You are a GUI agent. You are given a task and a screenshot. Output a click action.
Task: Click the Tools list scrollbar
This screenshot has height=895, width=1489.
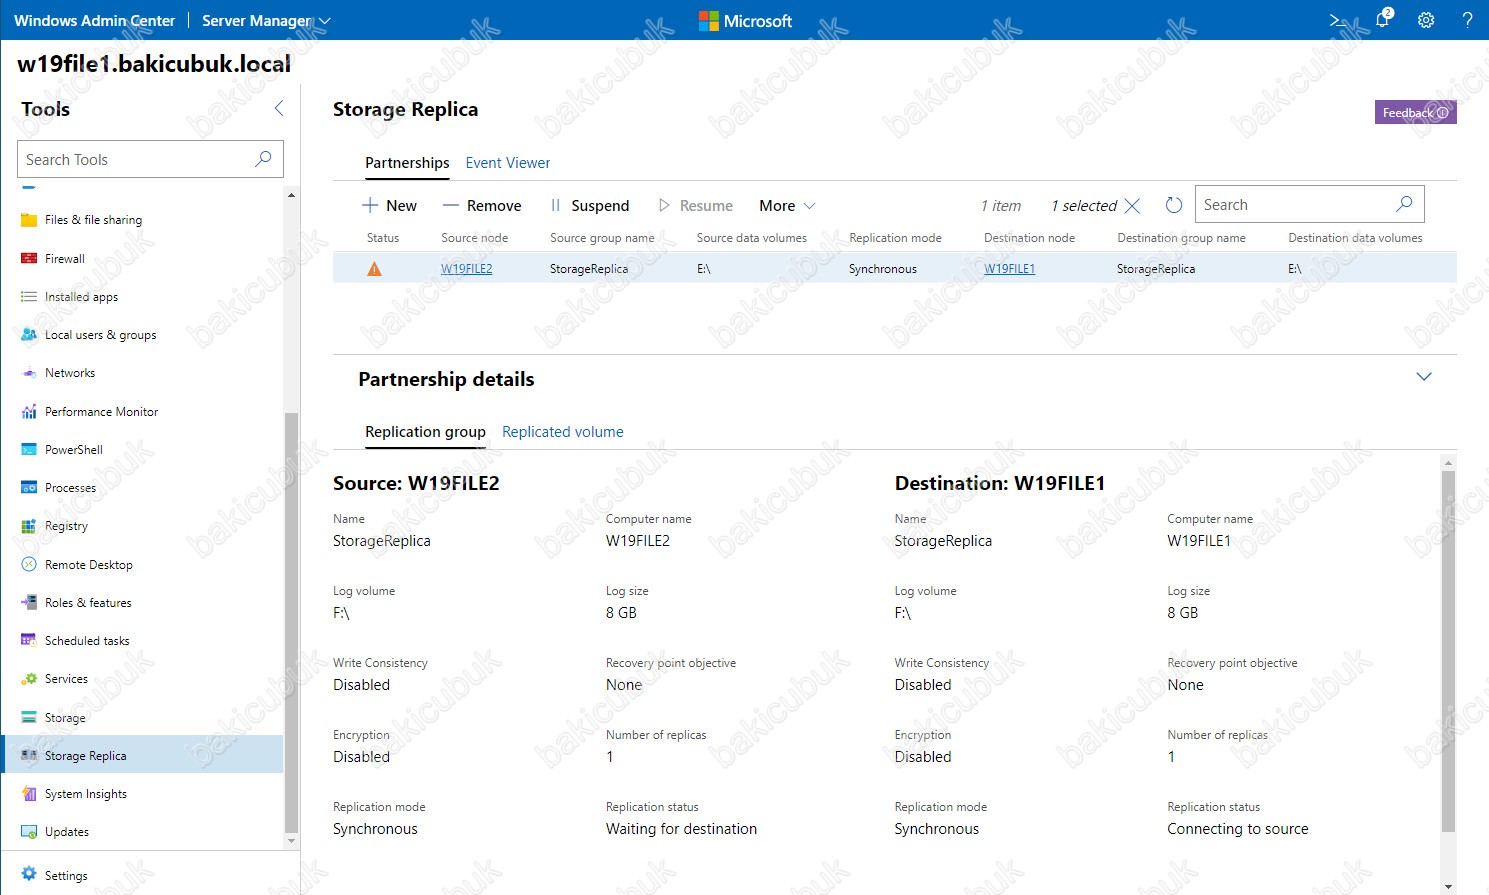[291, 623]
